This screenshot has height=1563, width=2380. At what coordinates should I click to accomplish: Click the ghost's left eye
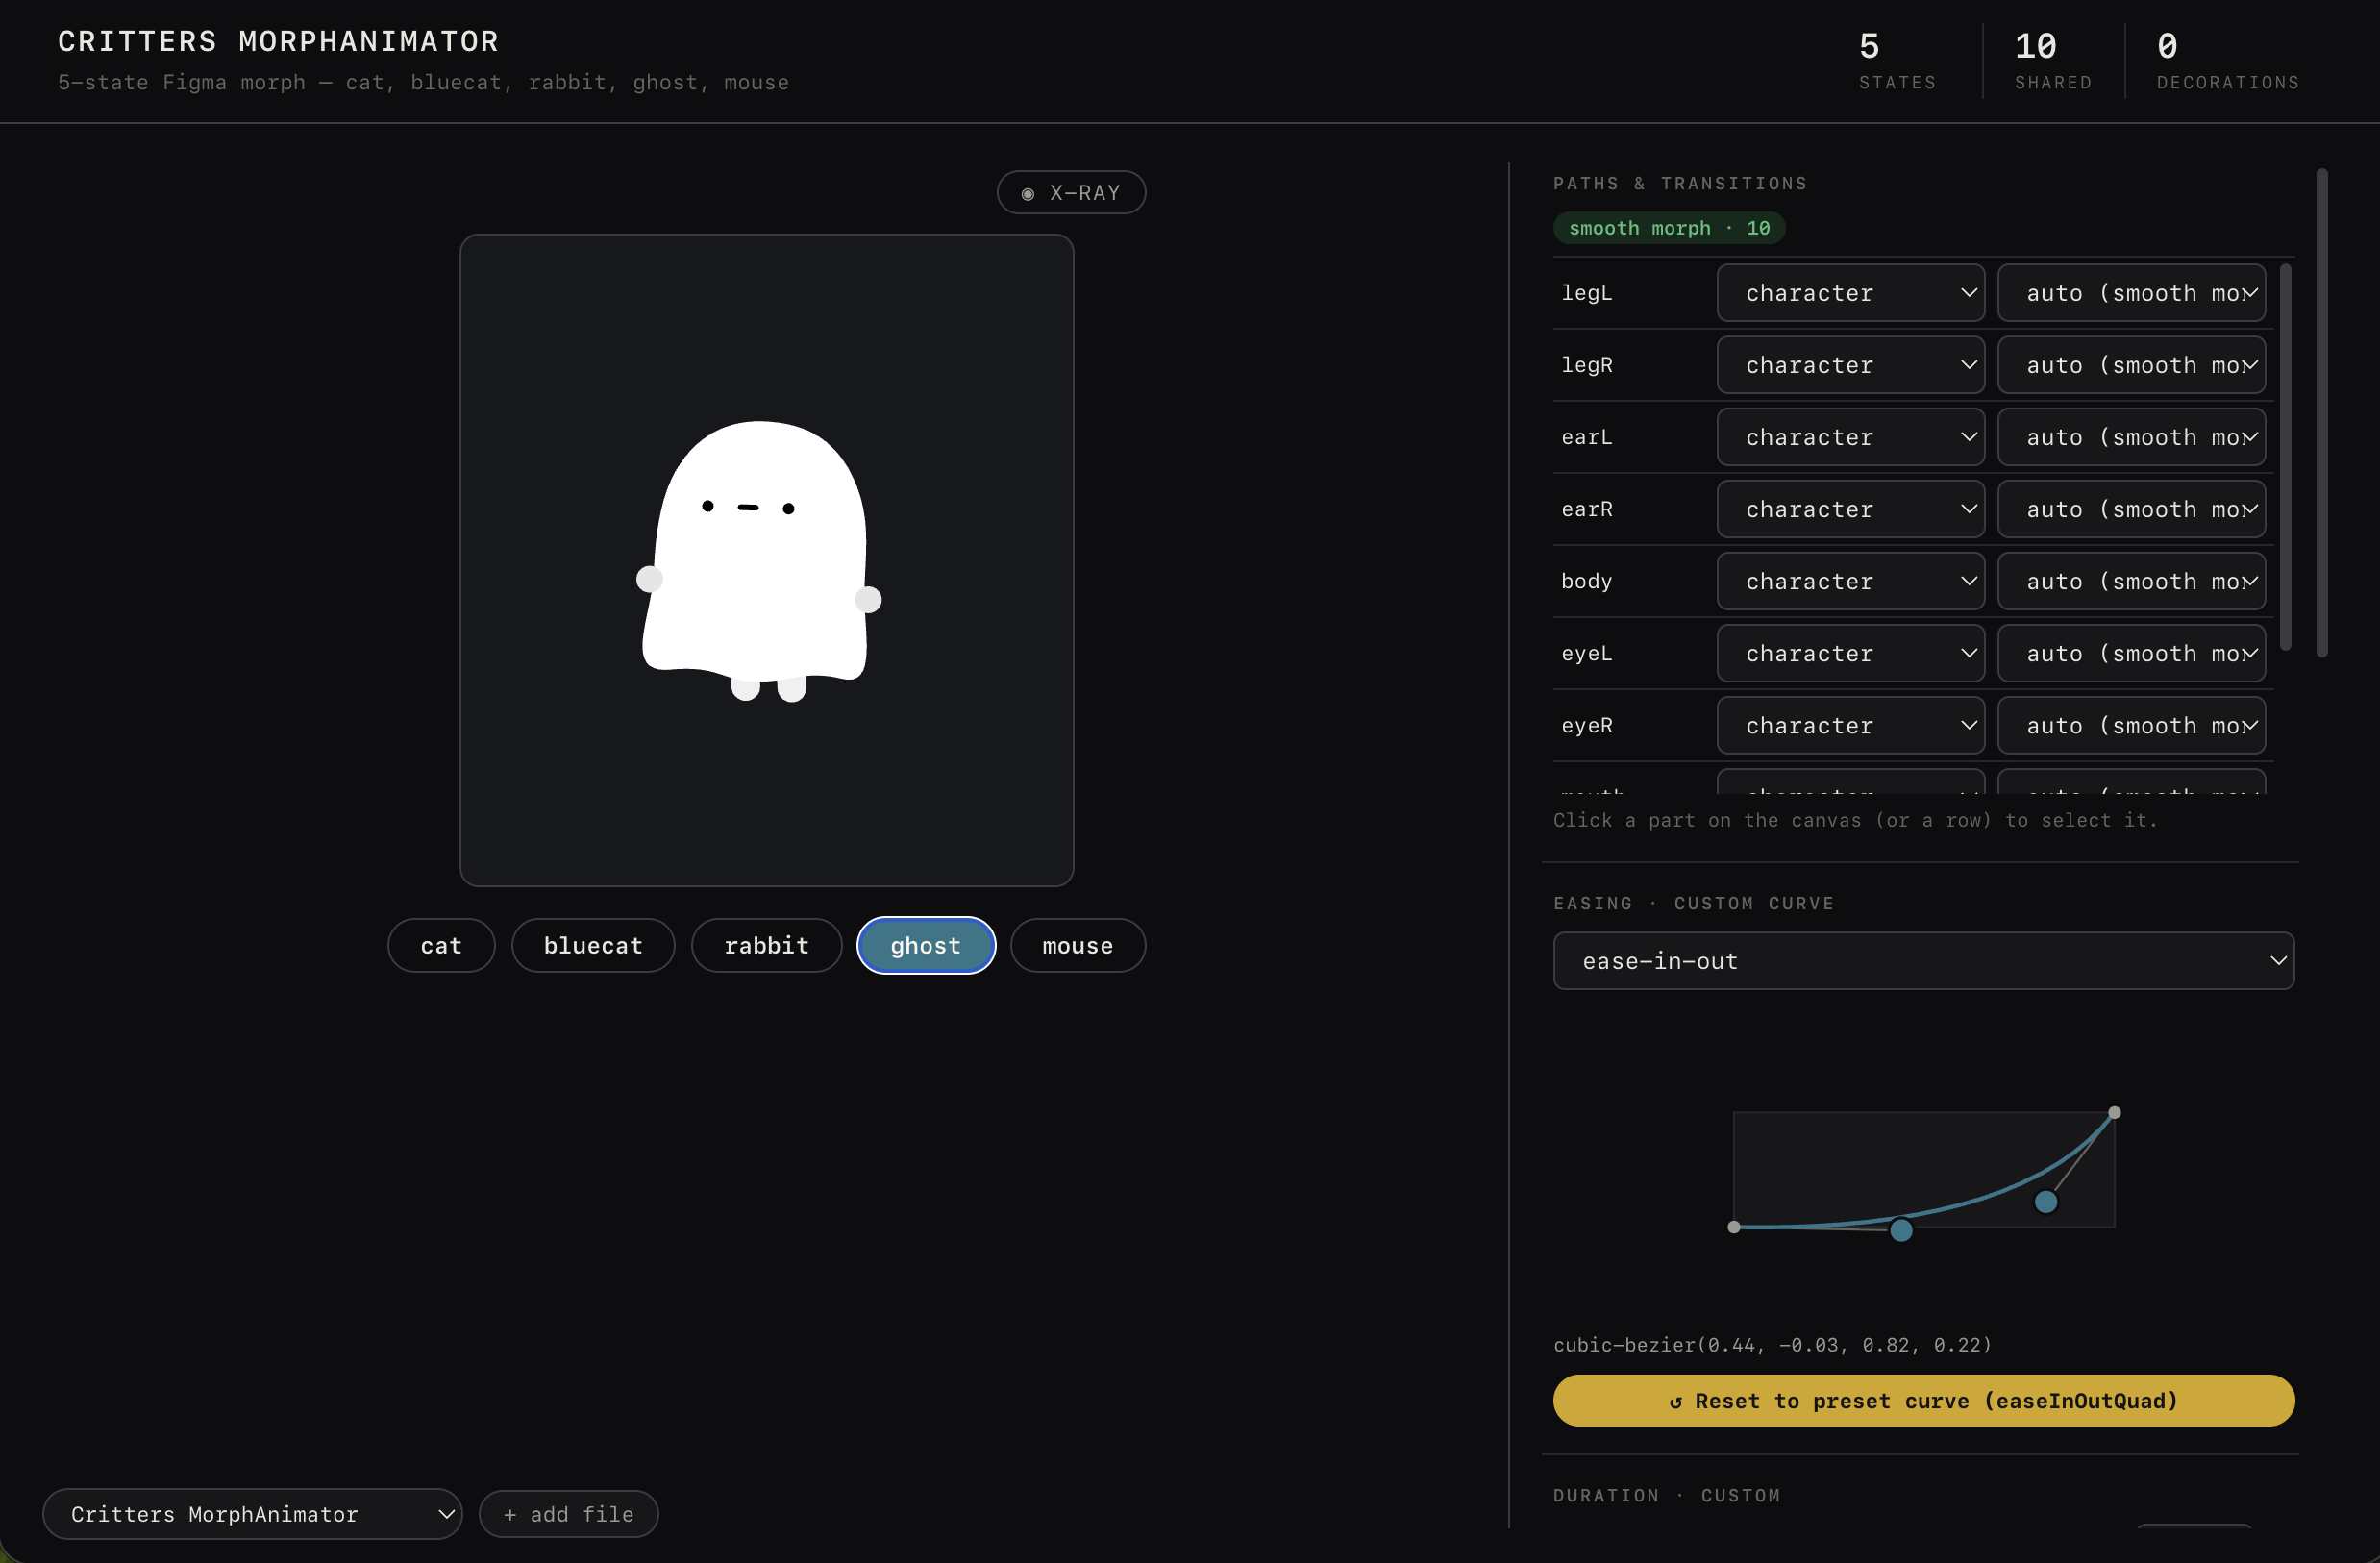[x=708, y=506]
